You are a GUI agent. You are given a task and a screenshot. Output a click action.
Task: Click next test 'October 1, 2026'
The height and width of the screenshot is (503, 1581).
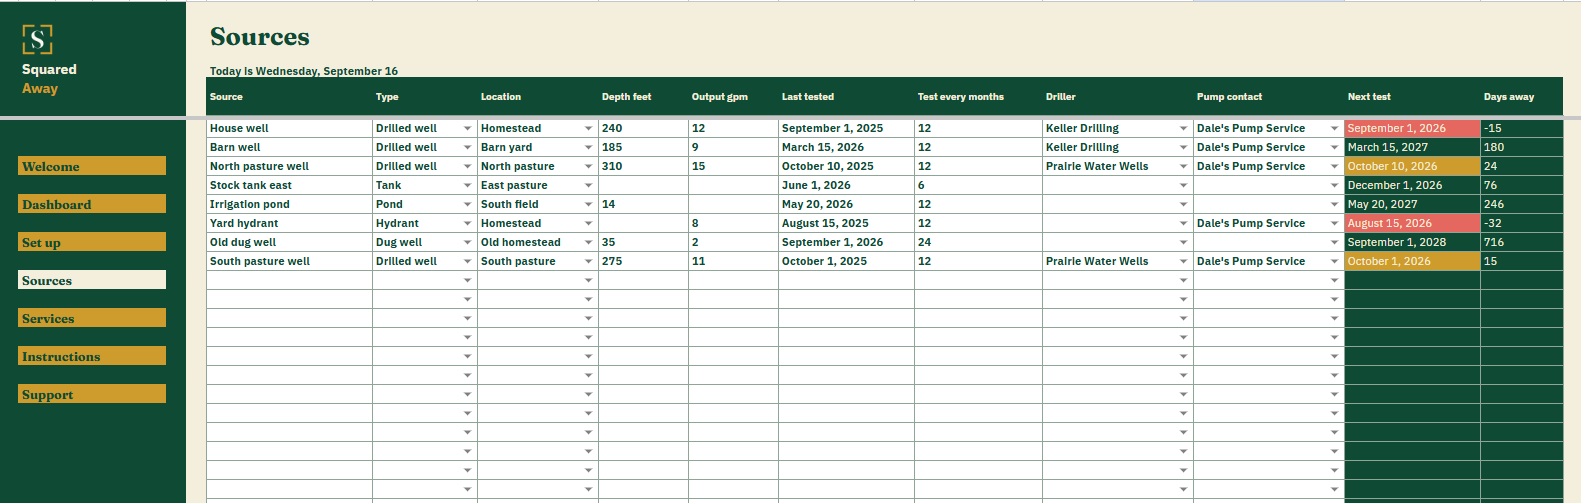click(1412, 261)
